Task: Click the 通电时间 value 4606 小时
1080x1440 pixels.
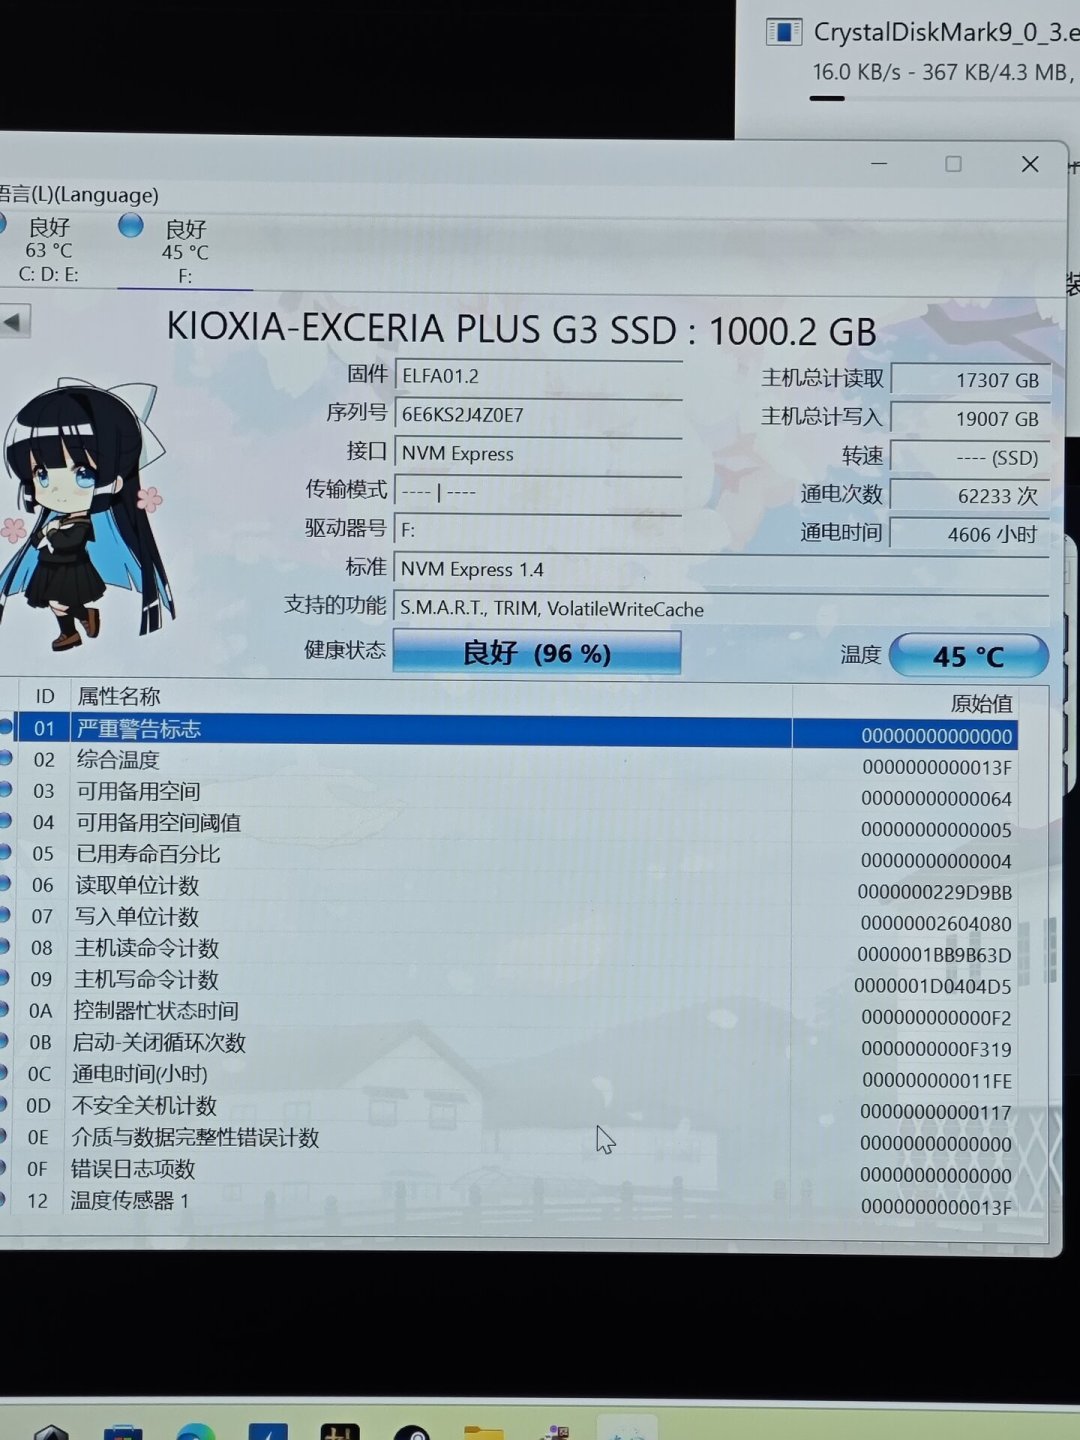Action: 970,534
